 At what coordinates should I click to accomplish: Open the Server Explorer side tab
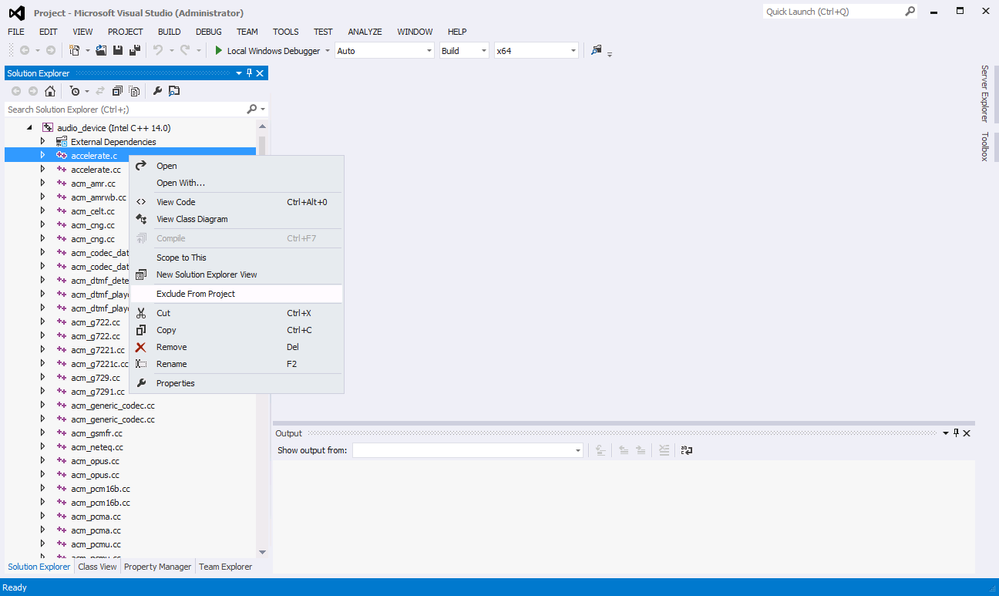tap(984, 93)
